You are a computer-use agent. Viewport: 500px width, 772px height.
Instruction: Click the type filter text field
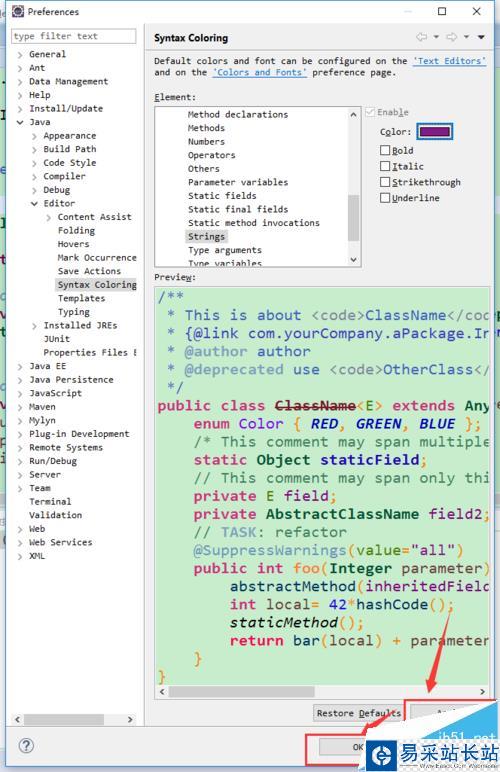[x=73, y=36]
